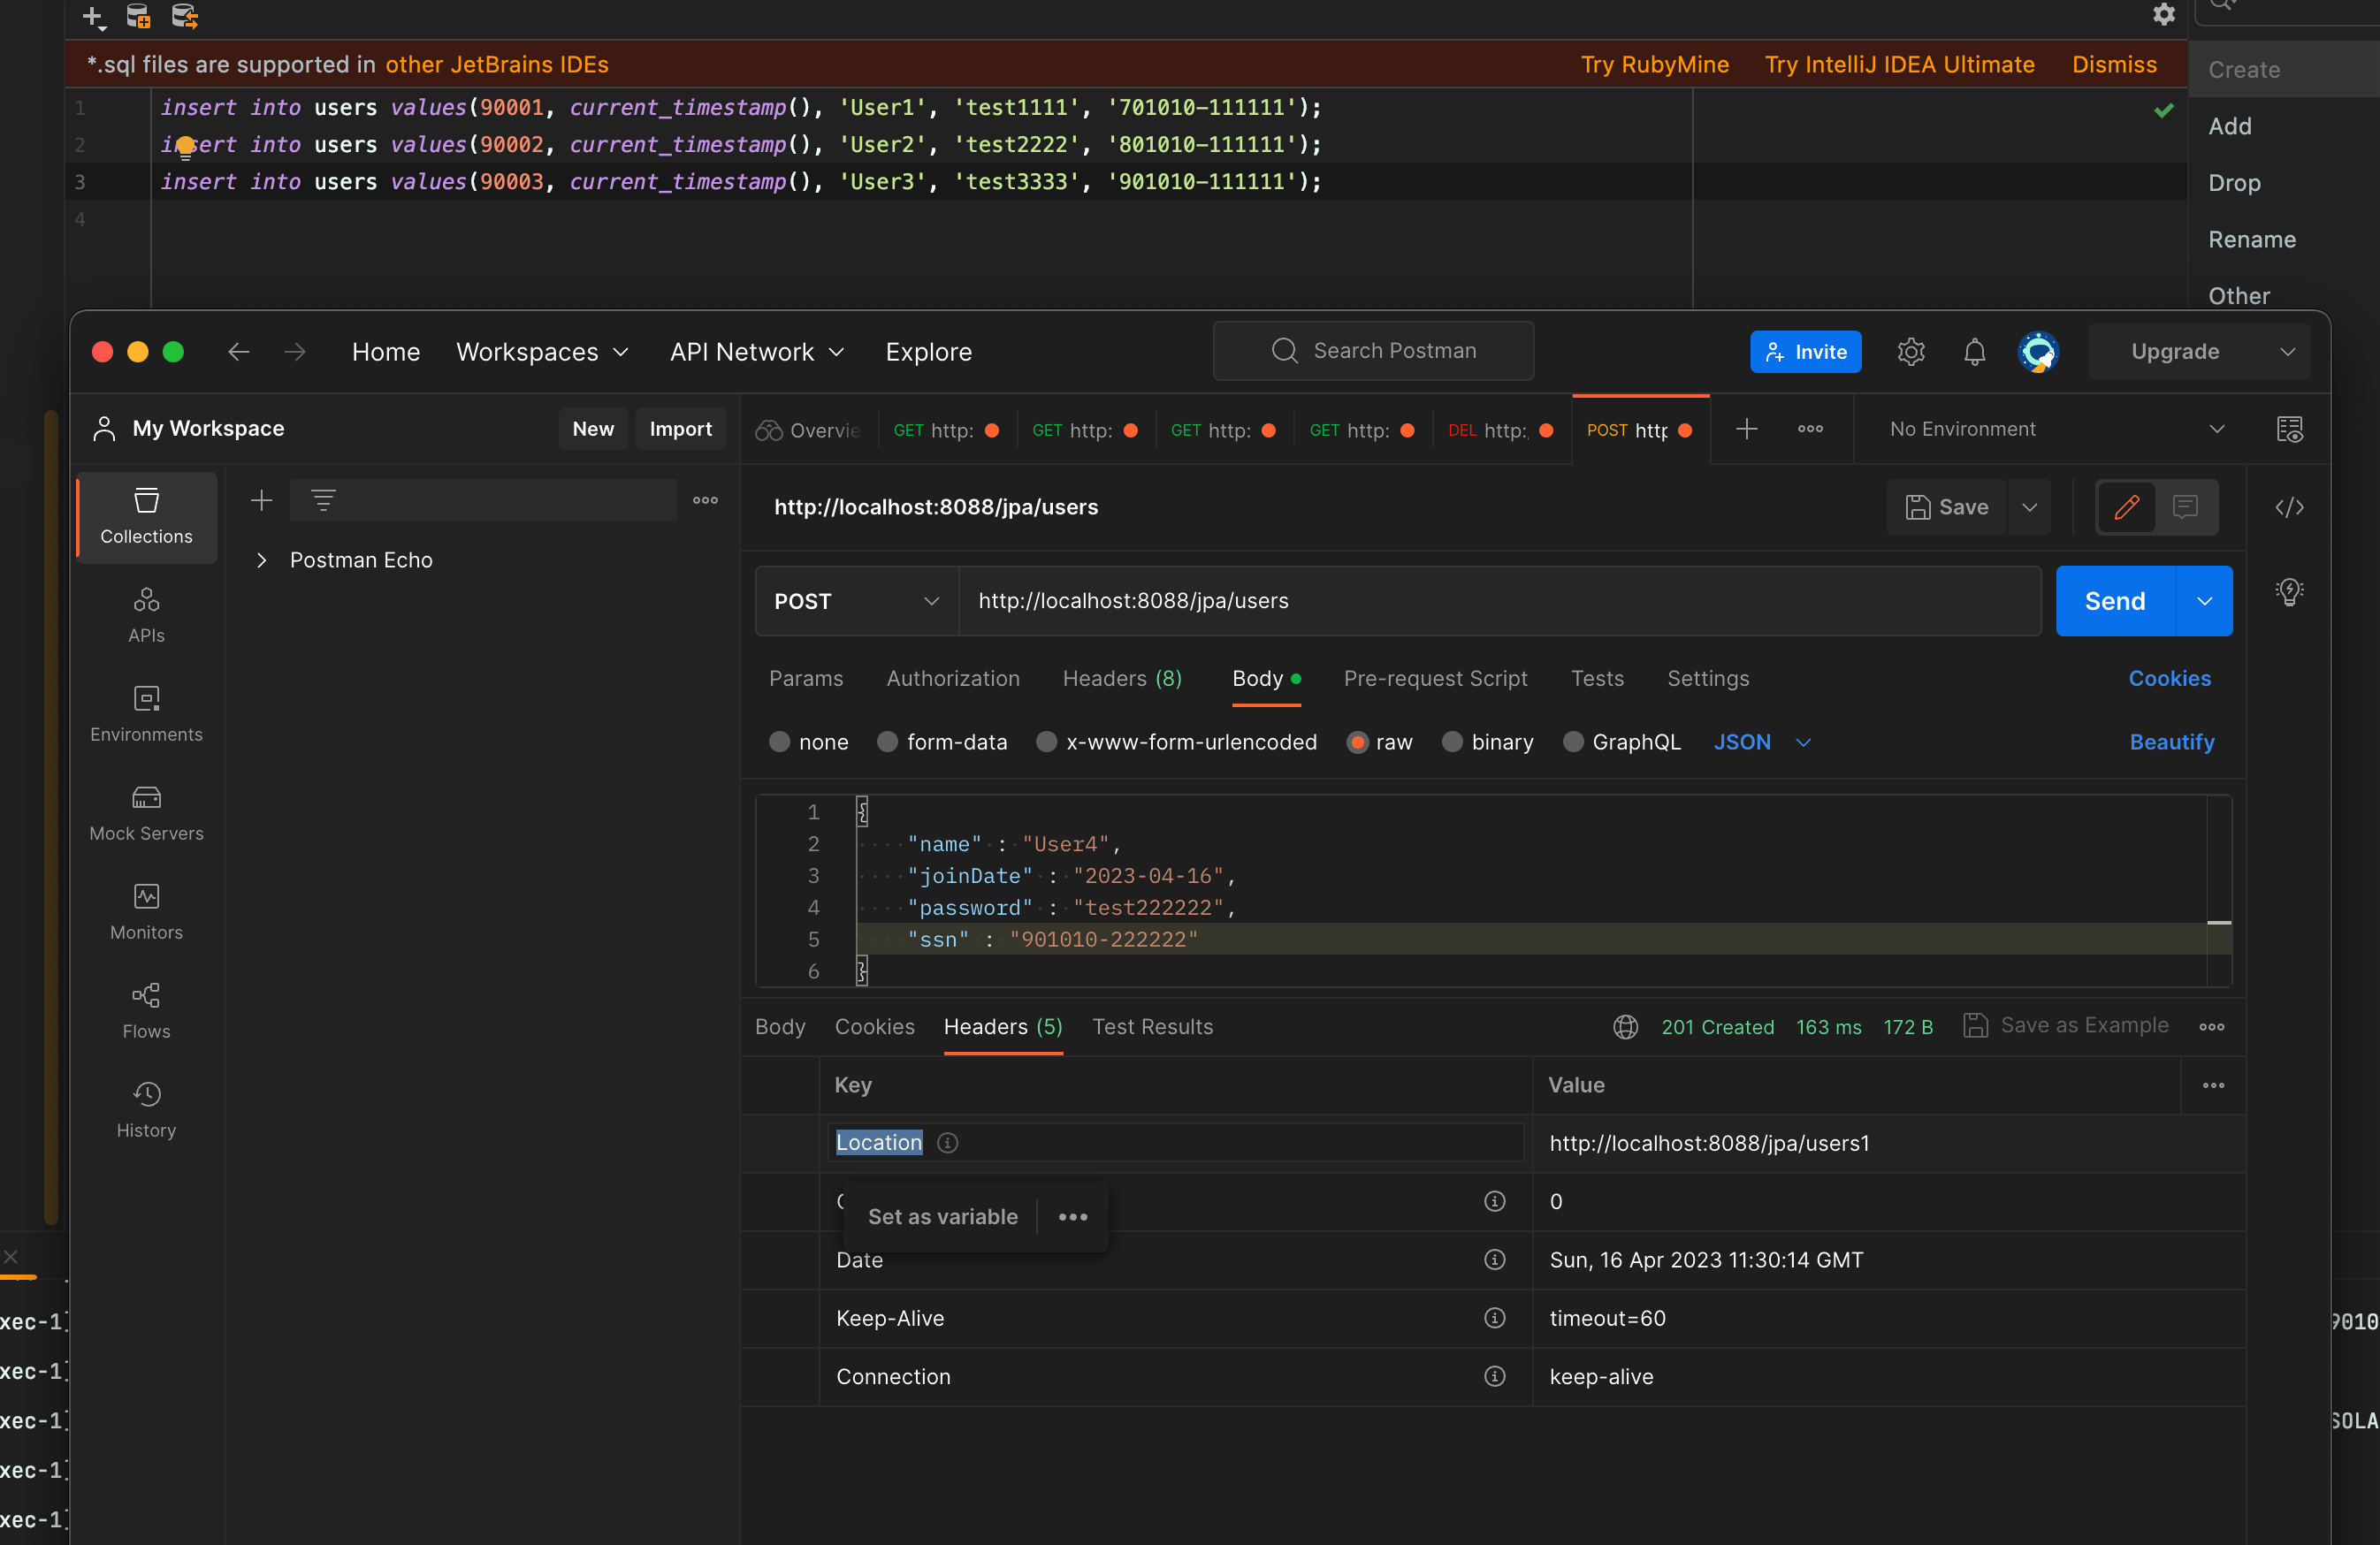Open the Upgrade arrow dropdown

2287,351
